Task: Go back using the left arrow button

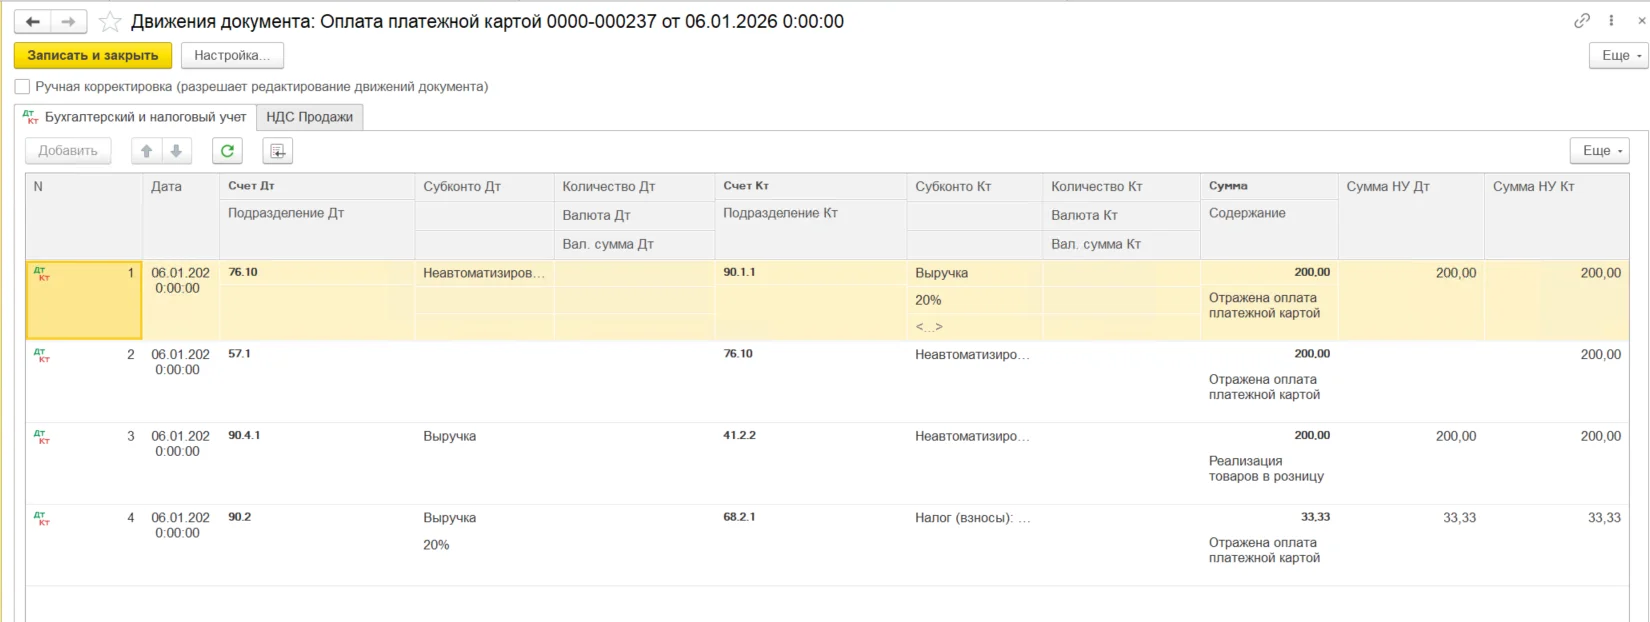Action: (32, 21)
